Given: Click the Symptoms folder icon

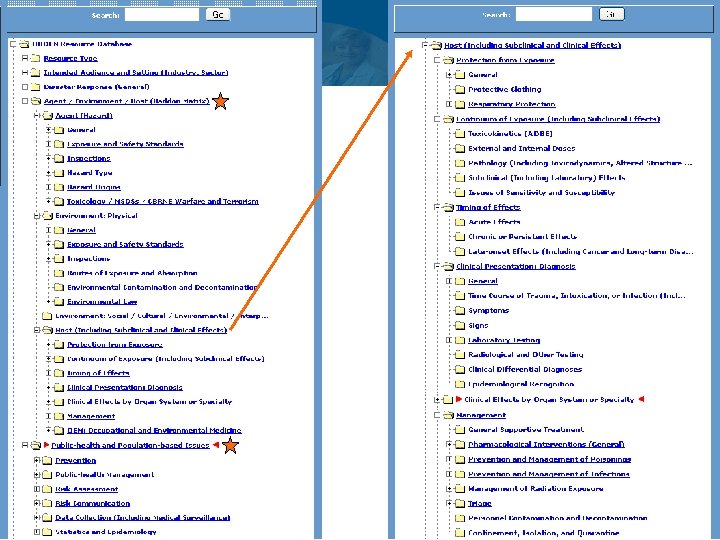Looking at the screenshot, I should (460, 310).
